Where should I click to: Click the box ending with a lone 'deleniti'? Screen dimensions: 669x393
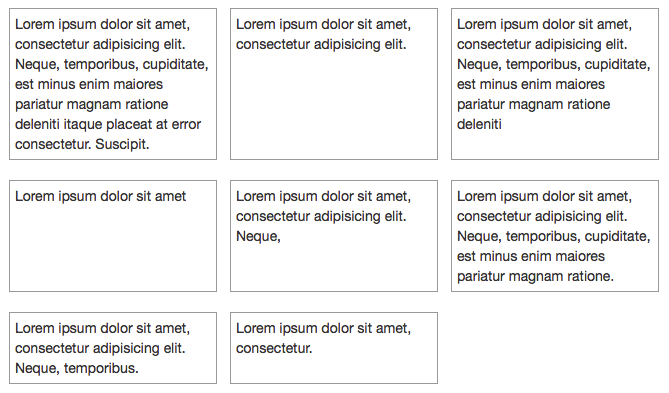[x=555, y=84]
